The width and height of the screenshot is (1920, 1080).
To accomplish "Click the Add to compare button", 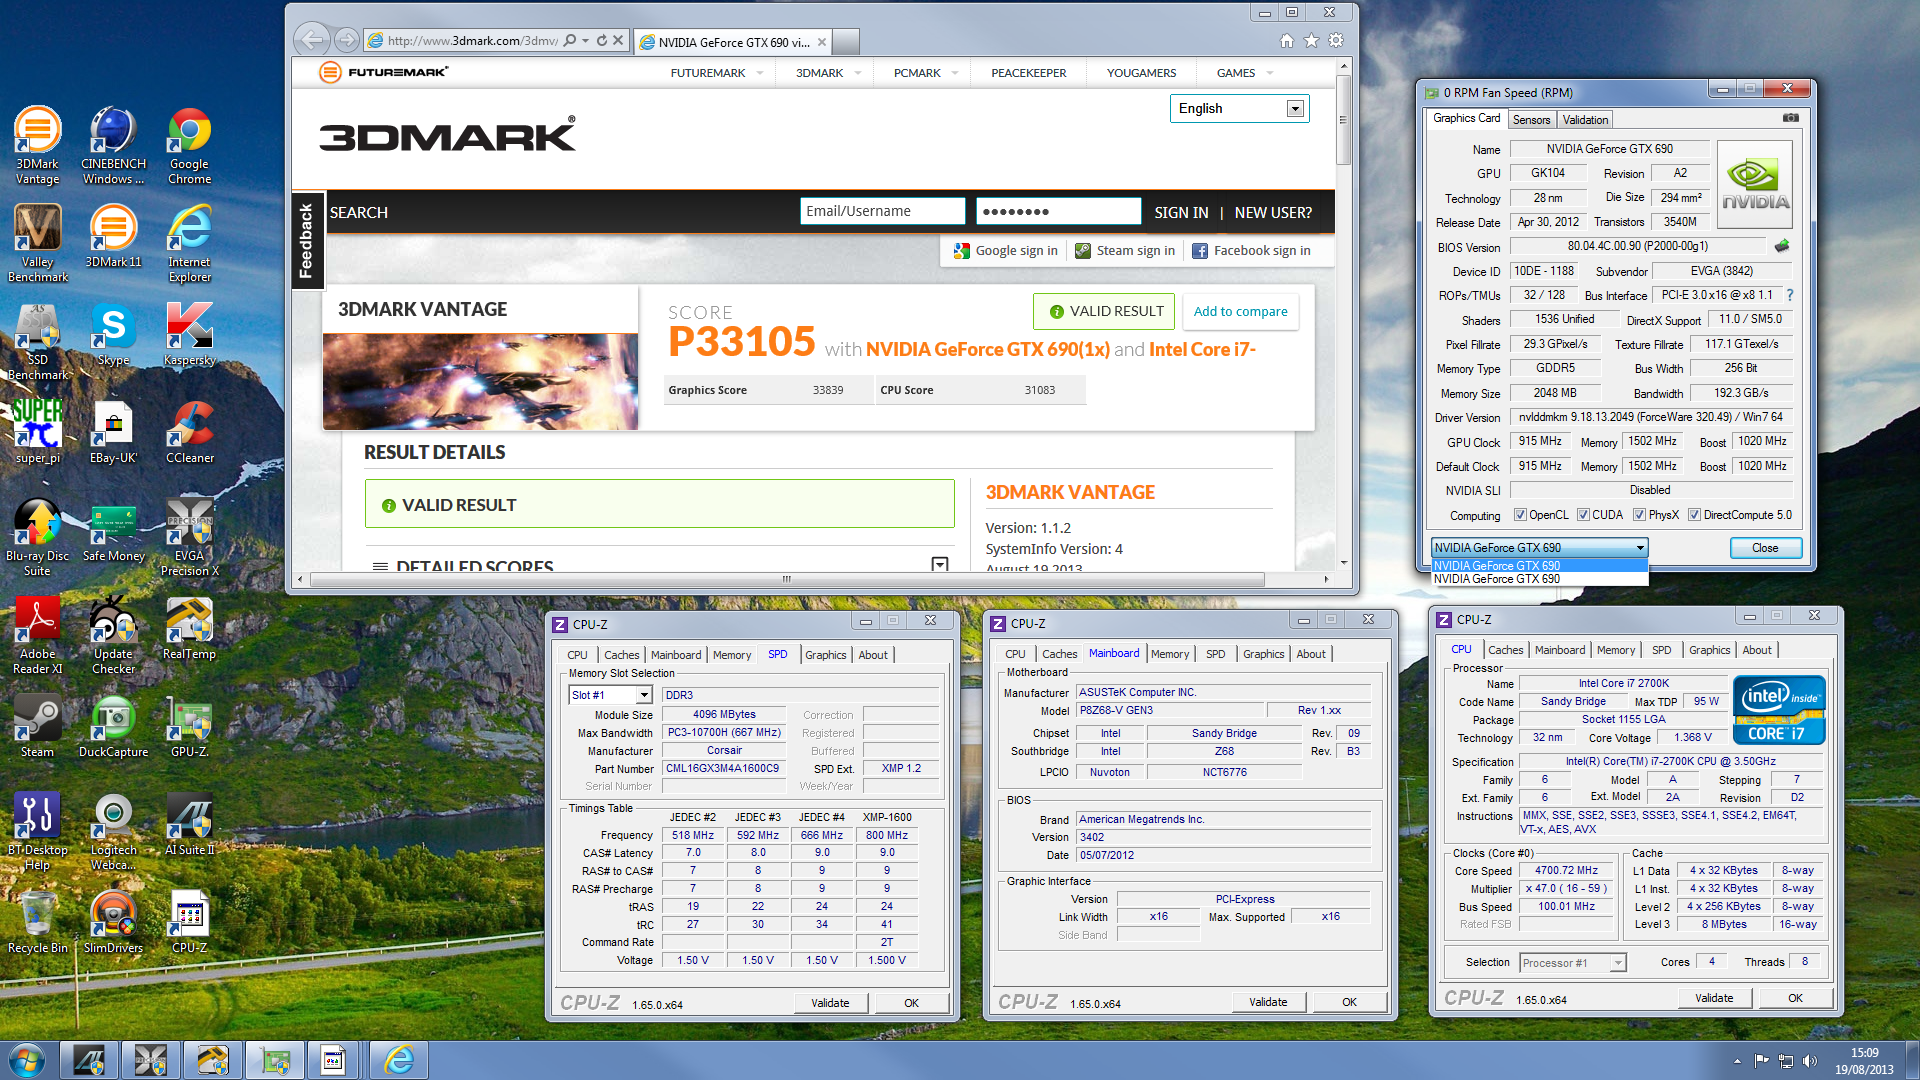I will 1240,311.
